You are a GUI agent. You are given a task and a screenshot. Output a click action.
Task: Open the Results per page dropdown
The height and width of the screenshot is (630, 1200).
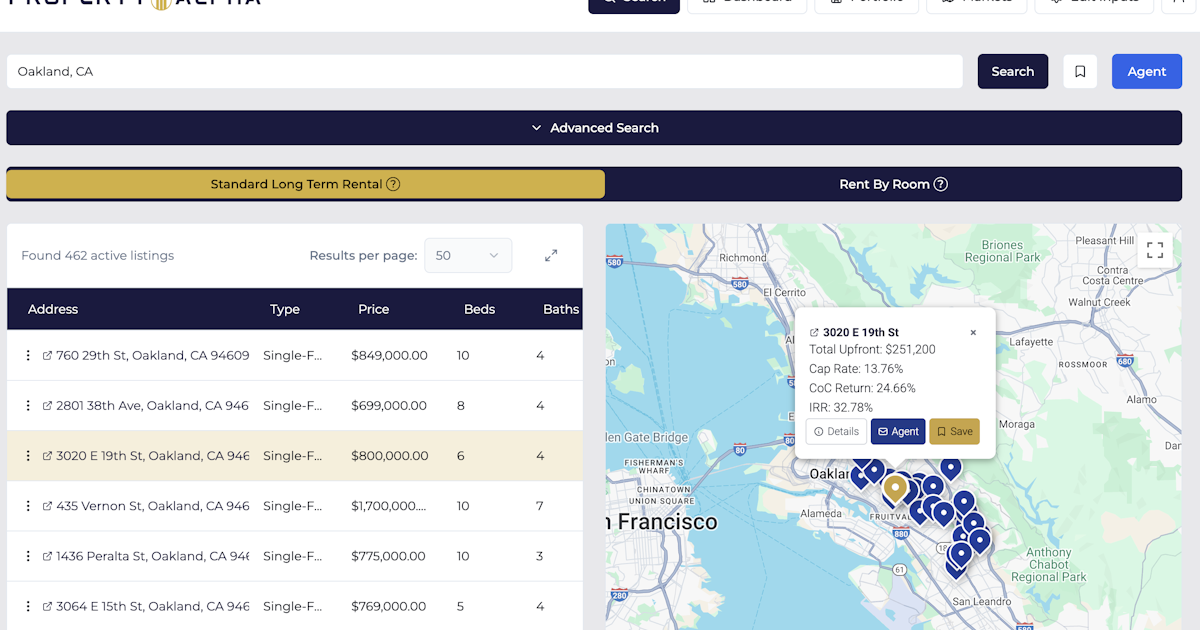pyautogui.click(x=468, y=255)
